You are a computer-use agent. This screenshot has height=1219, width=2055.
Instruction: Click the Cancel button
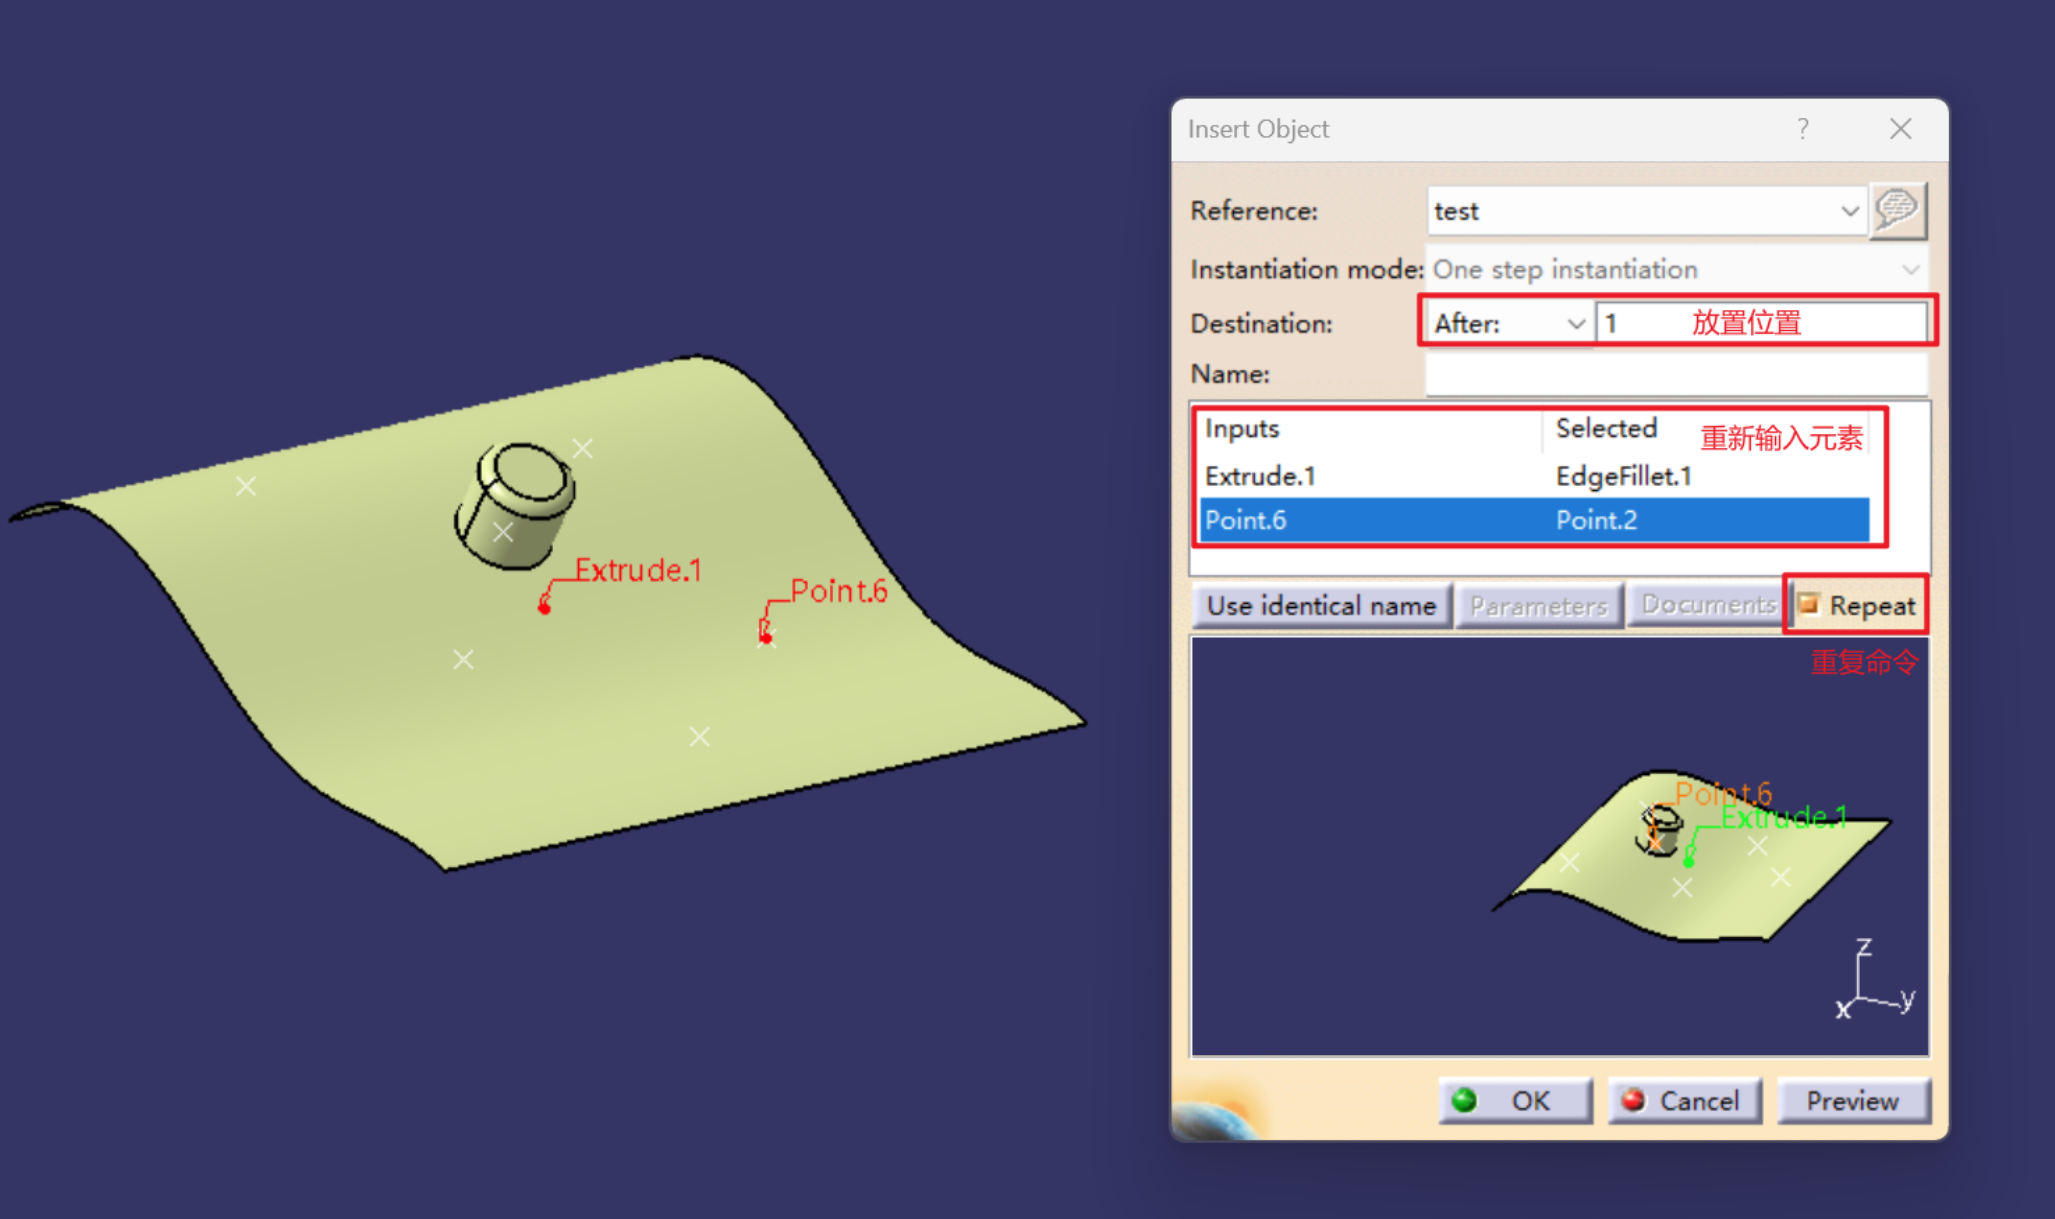[x=1684, y=1100]
